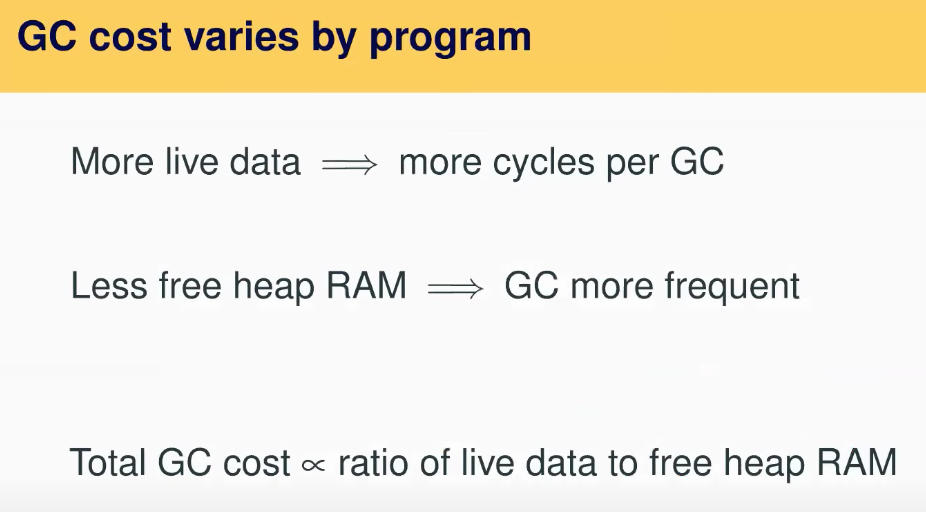This screenshot has width=926, height=512.
Task: Click the text 'Less free heap RAM'
Action: [238, 287]
